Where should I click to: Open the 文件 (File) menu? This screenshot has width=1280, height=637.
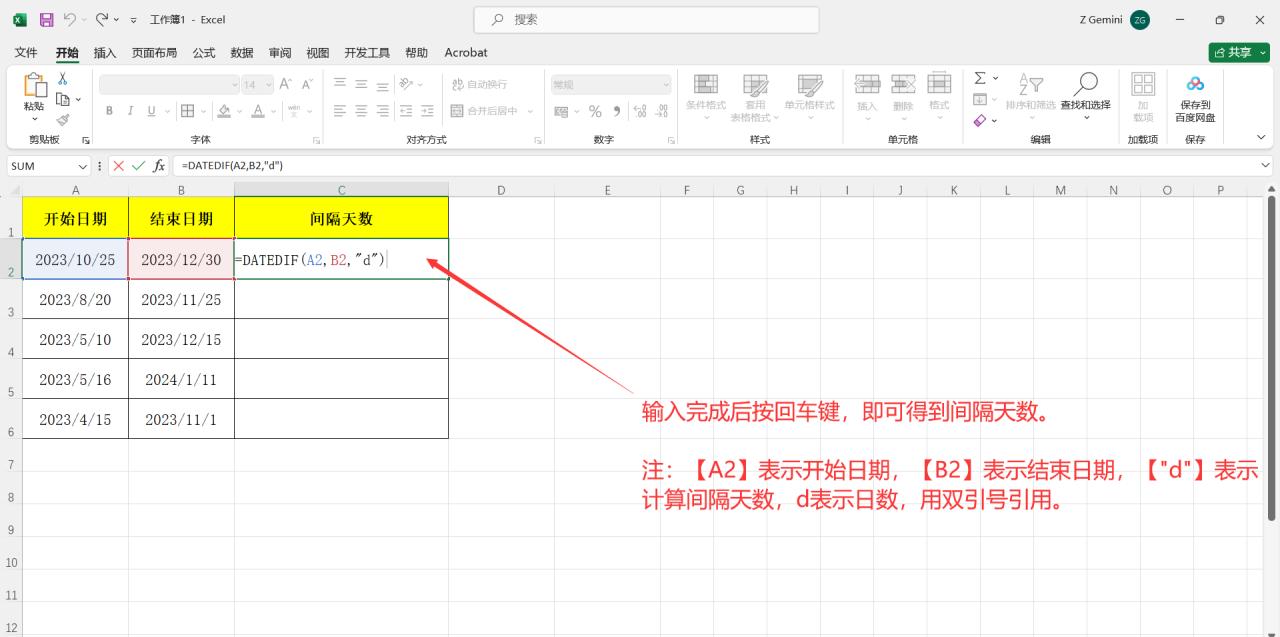tap(26, 53)
